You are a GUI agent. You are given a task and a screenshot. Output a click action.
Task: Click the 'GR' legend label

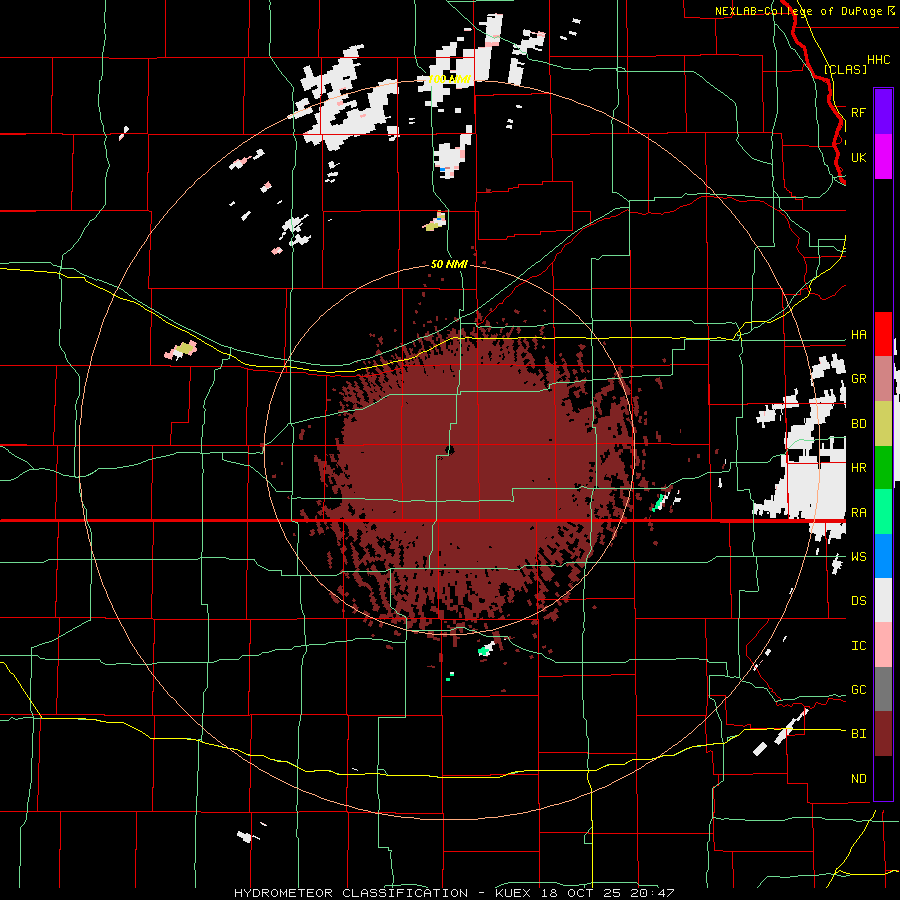tap(858, 379)
